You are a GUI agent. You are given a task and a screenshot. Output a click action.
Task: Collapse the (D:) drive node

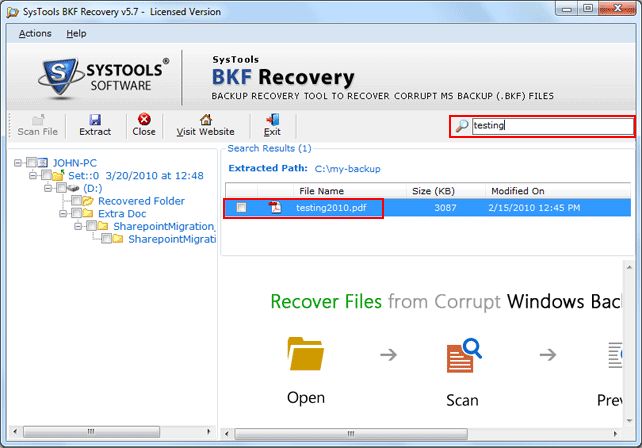point(47,188)
